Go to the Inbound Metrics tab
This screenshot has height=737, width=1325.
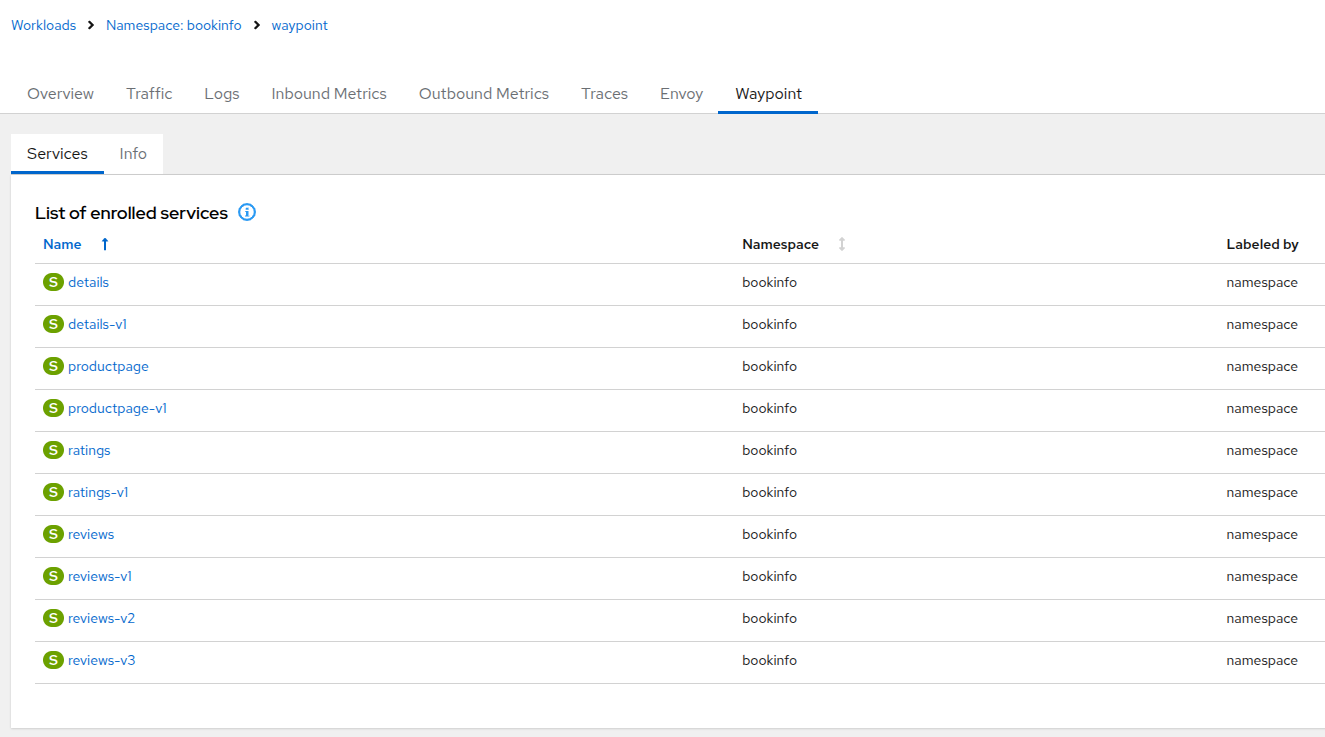(328, 94)
